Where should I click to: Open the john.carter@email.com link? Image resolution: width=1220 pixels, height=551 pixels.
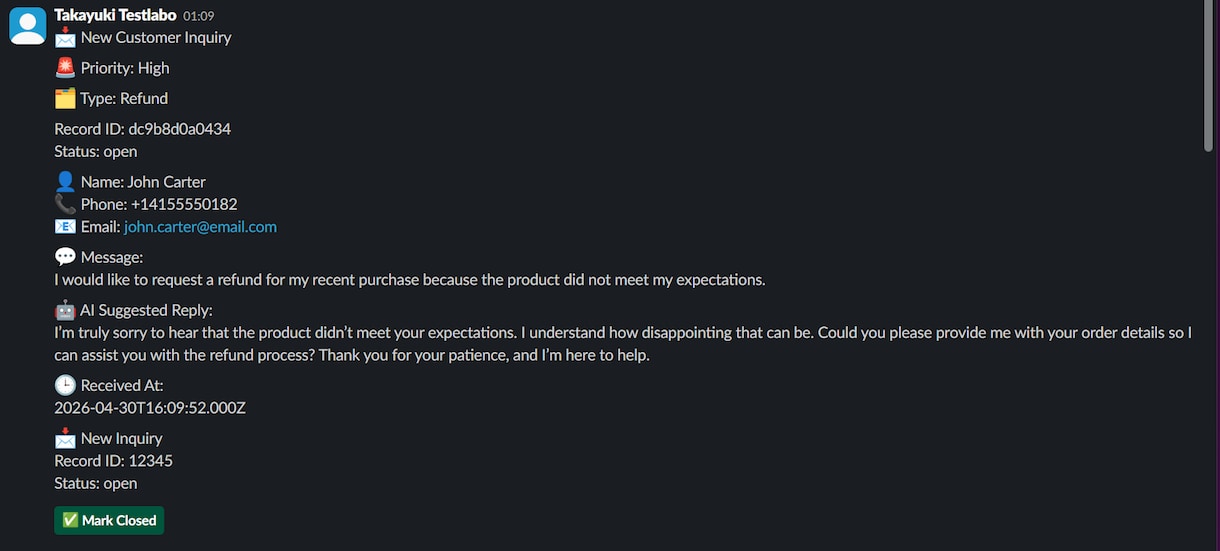(200, 227)
